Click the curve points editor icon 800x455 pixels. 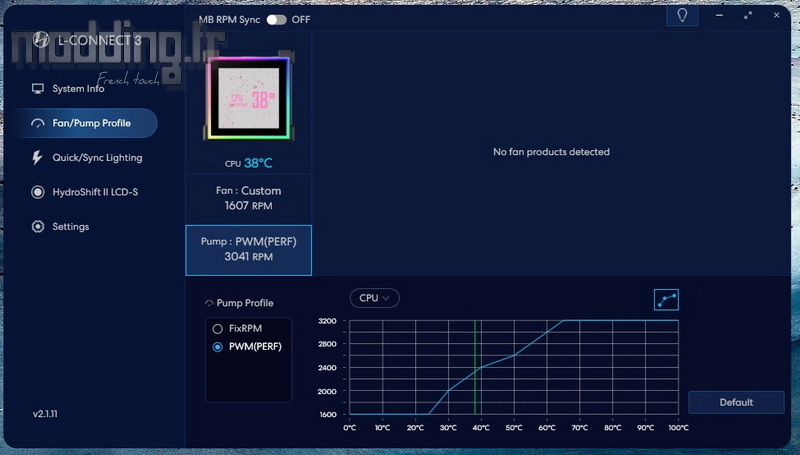[x=665, y=299]
